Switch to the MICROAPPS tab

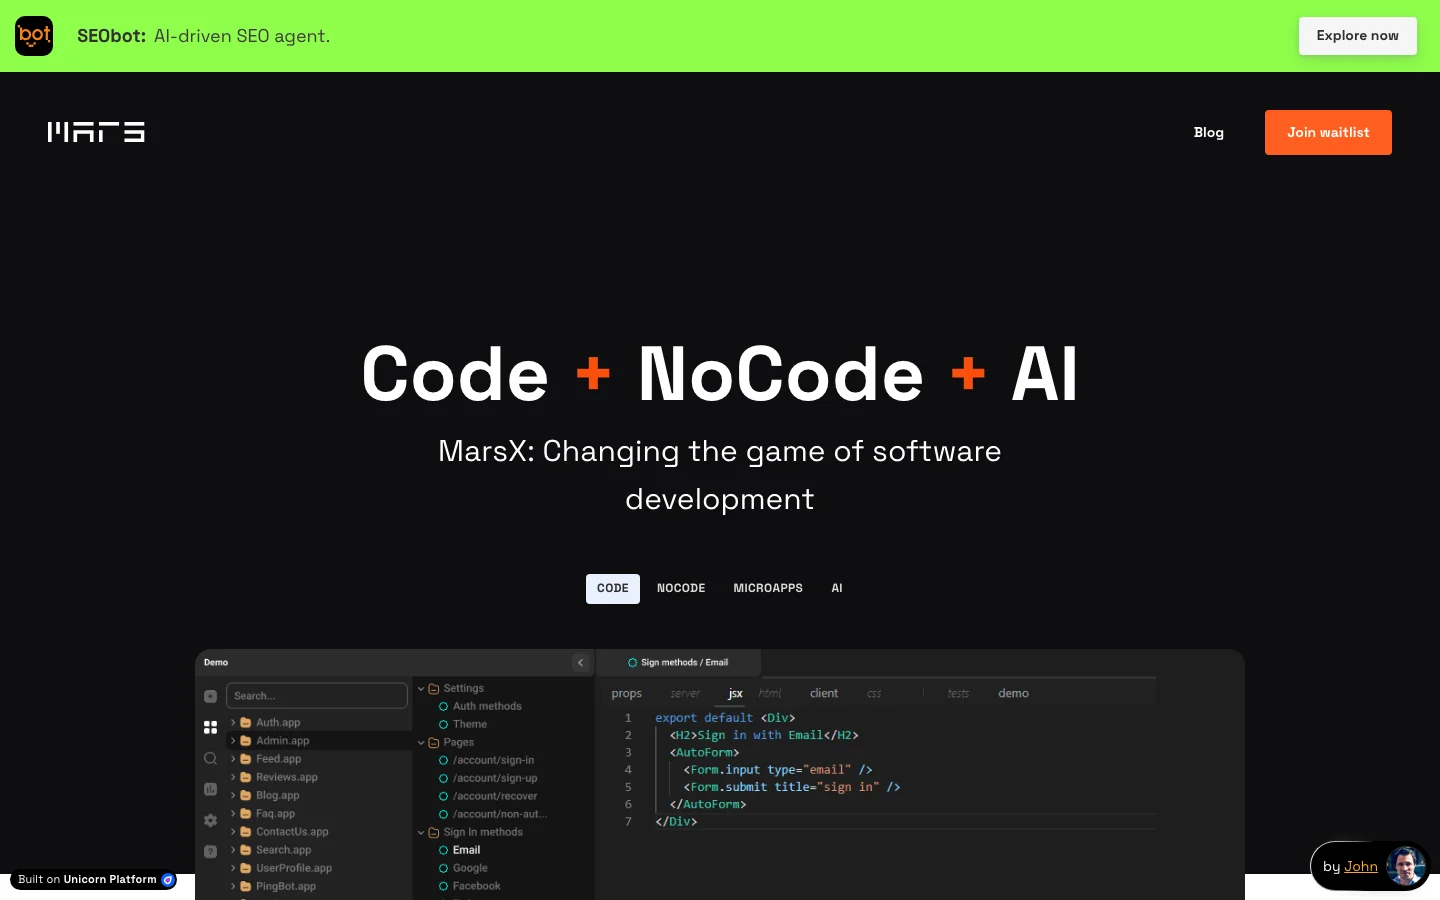(x=768, y=589)
